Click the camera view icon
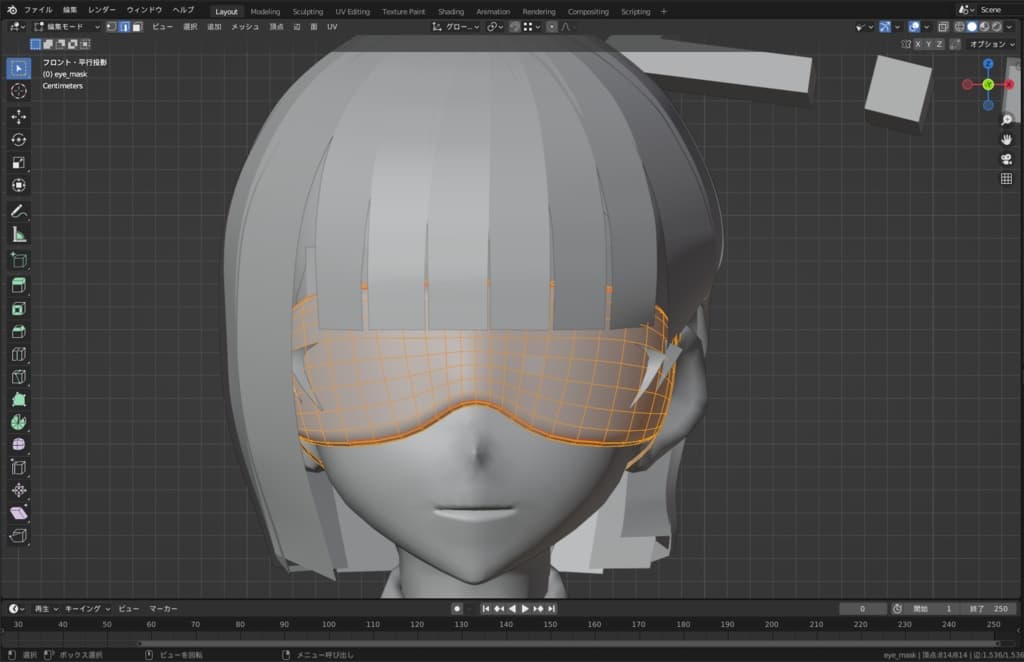The width and height of the screenshot is (1024, 662). (1006, 159)
